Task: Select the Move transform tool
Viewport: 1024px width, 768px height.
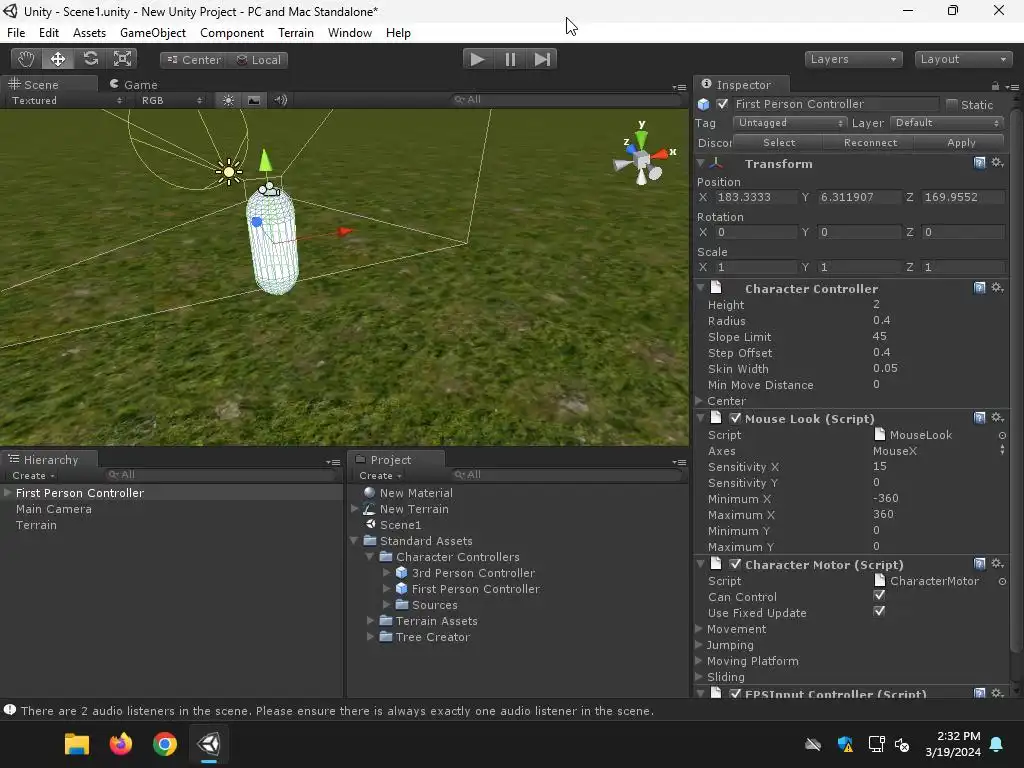Action: (57, 59)
